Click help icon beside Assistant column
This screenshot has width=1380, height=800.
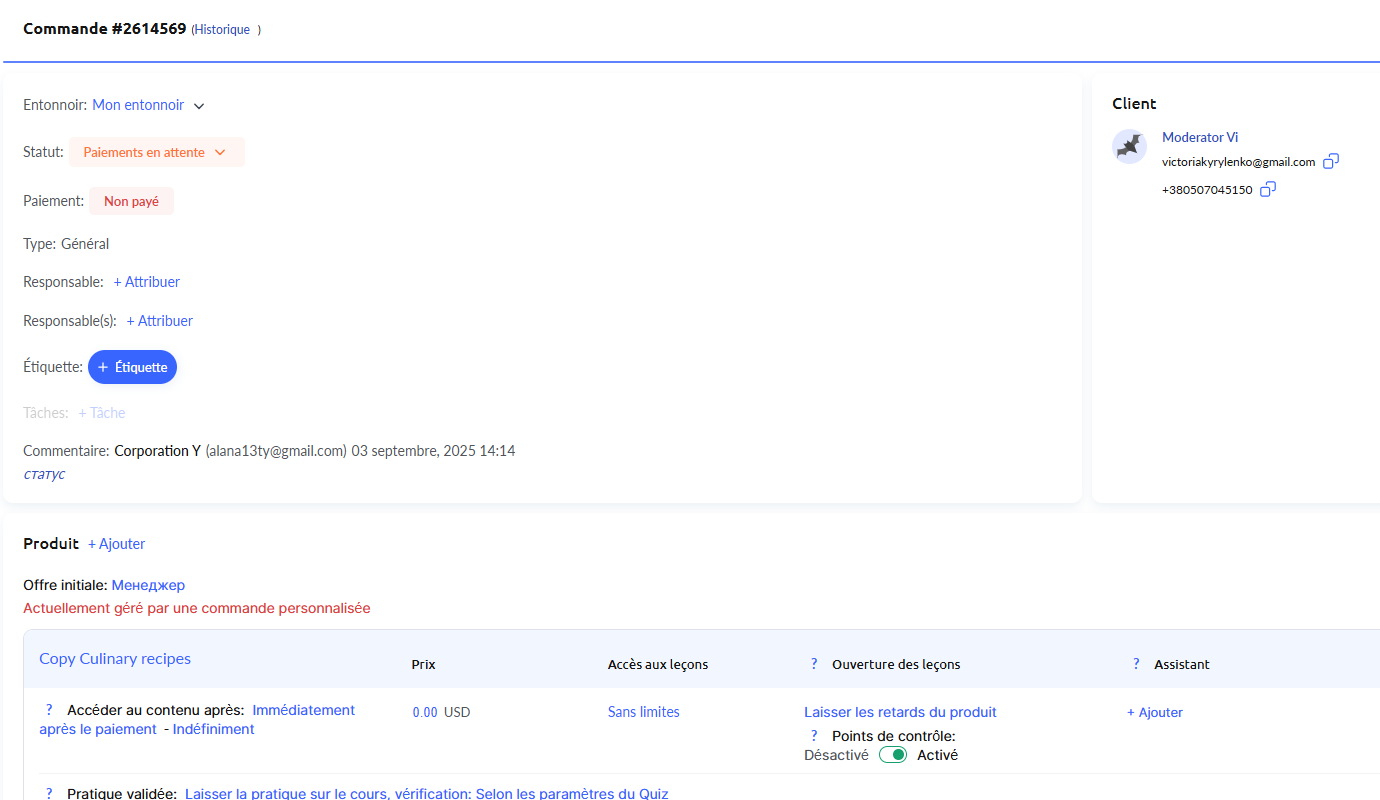tap(1136, 664)
